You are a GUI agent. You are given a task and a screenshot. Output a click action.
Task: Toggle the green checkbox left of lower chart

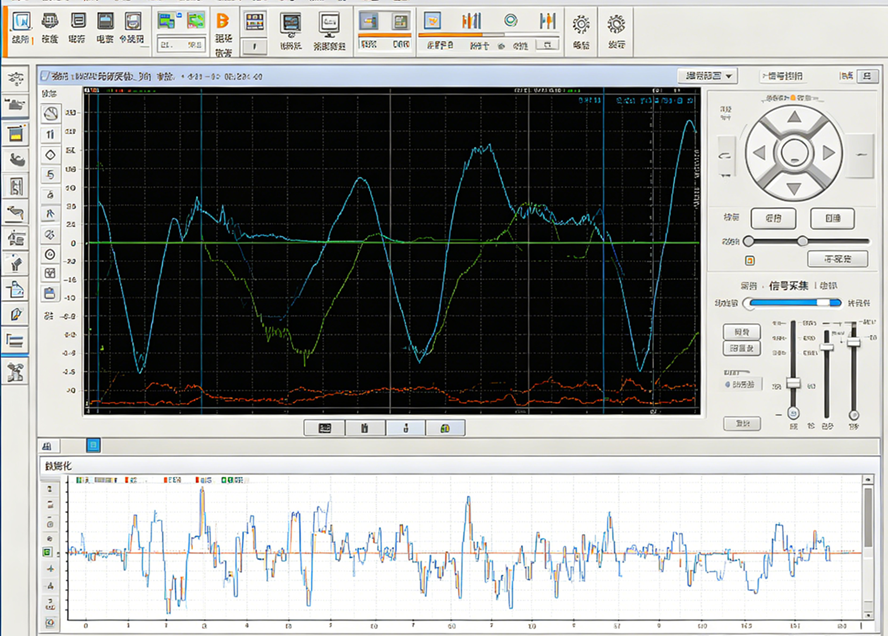click(46, 552)
